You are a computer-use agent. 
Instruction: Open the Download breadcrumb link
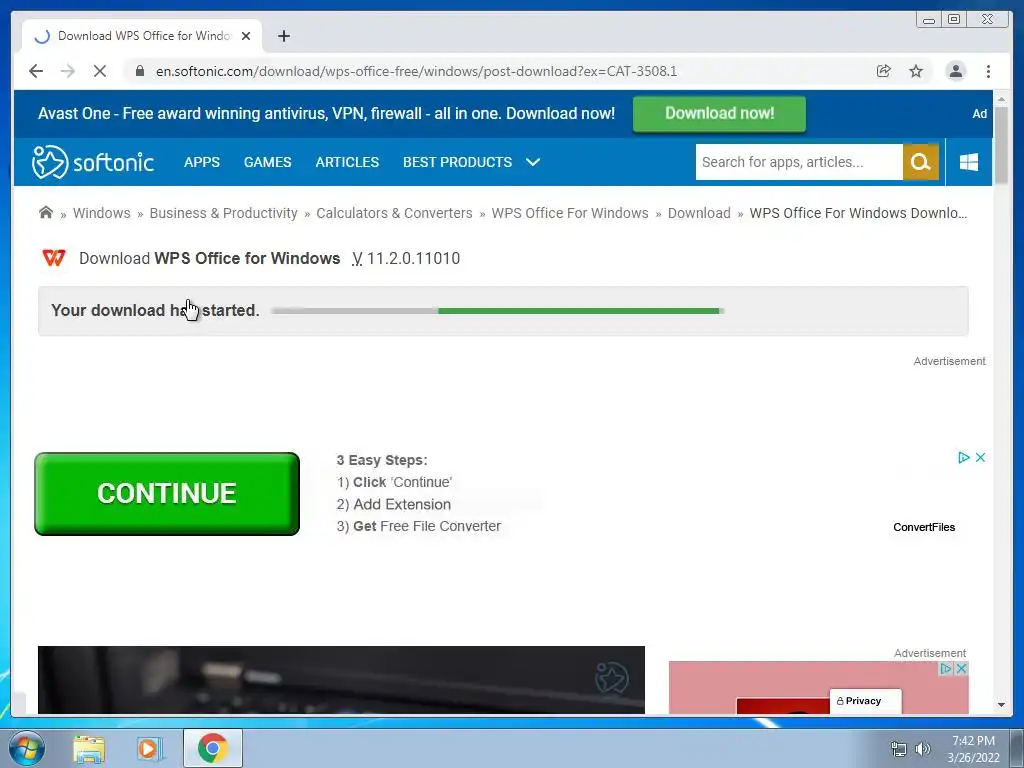(x=699, y=213)
